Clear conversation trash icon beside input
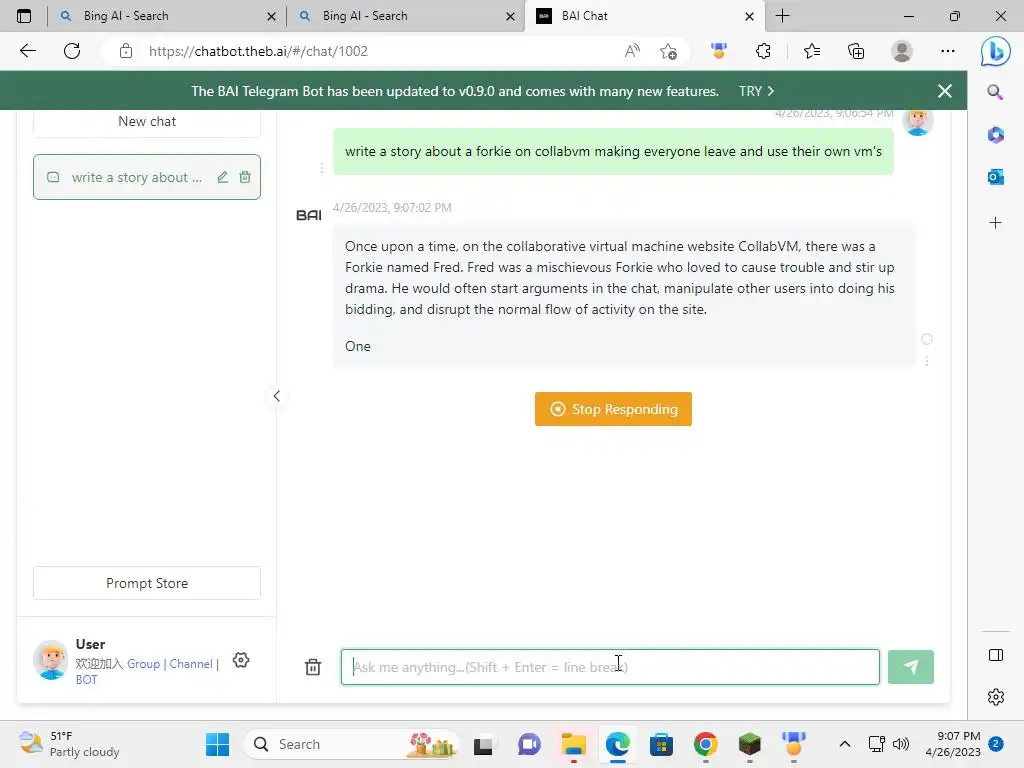The image size is (1024, 768). (313, 667)
